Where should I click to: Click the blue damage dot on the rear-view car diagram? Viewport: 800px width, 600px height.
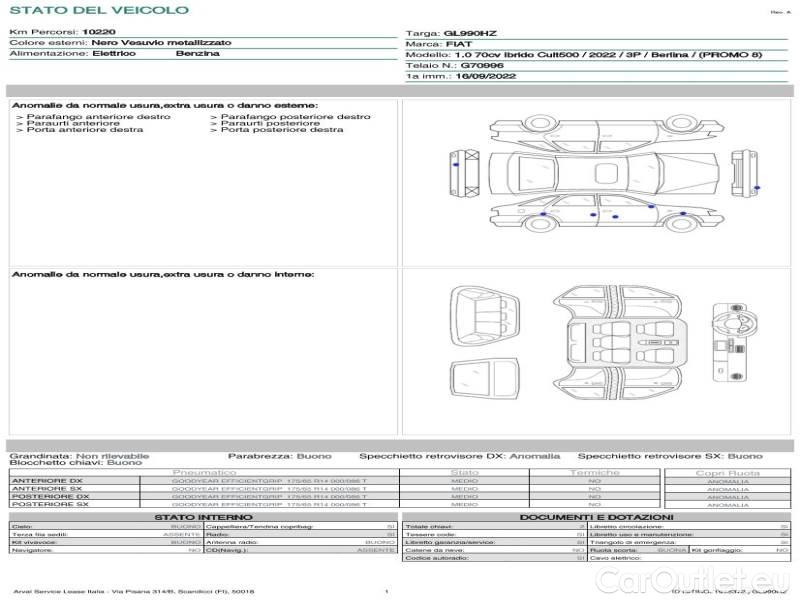[x=756, y=187]
